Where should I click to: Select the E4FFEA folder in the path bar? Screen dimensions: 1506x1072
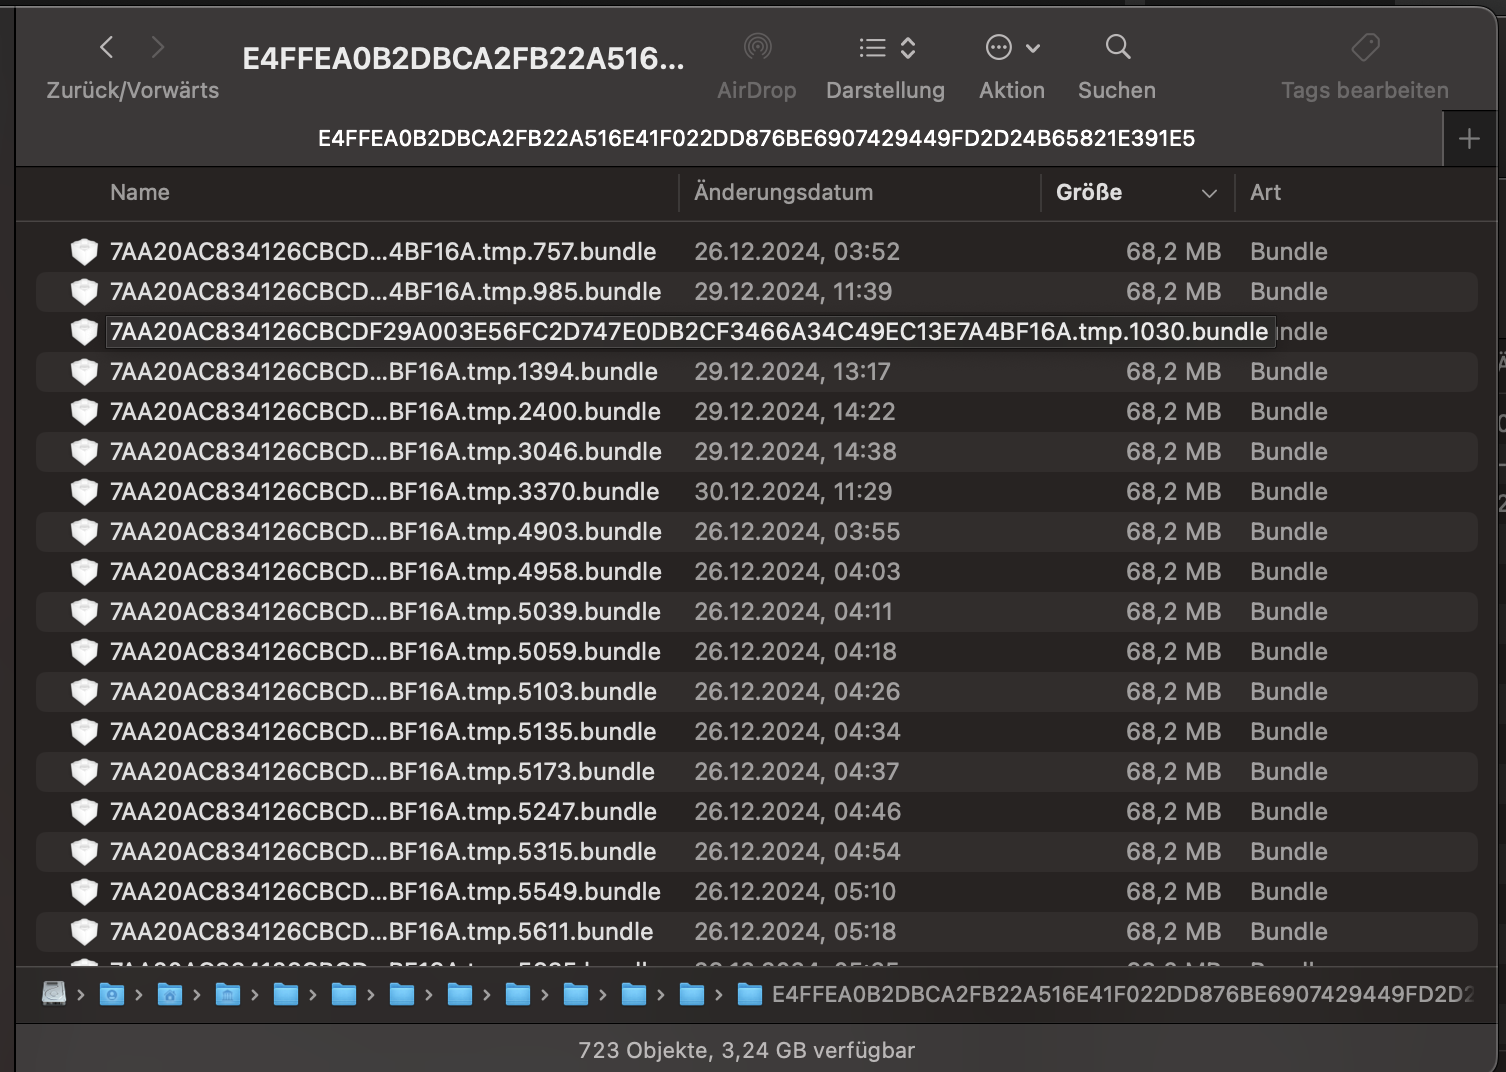pyautogui.click(x=900, y=994)
